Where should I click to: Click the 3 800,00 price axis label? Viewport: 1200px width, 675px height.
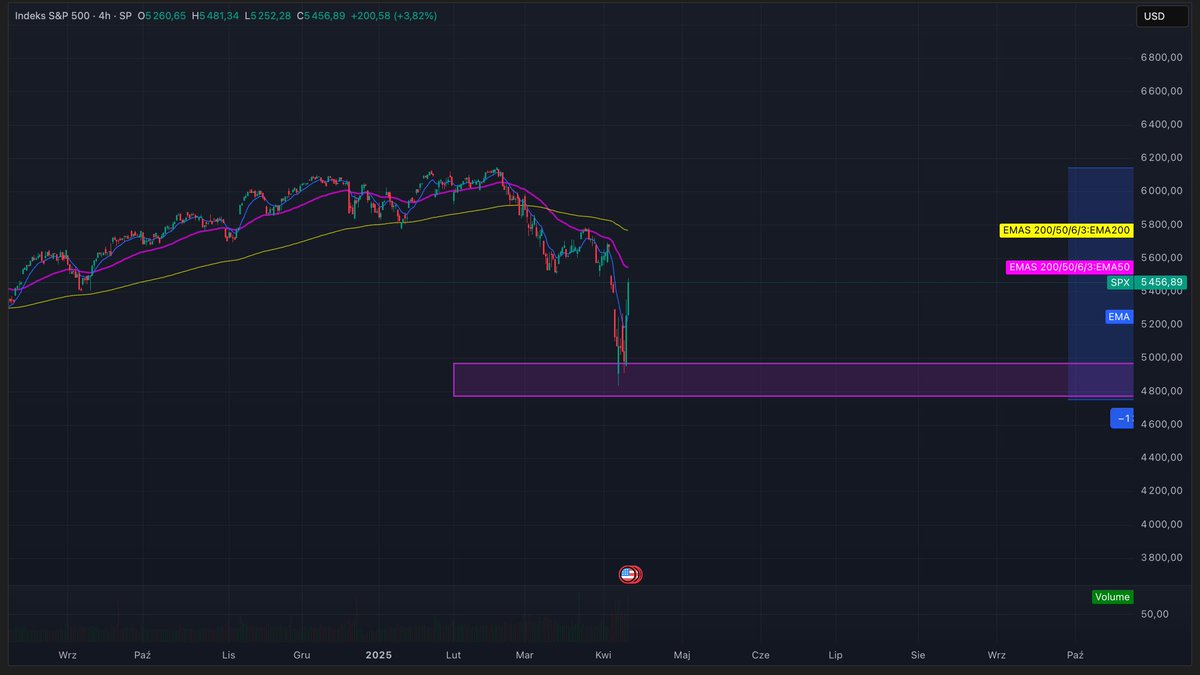click(1162, 557)
